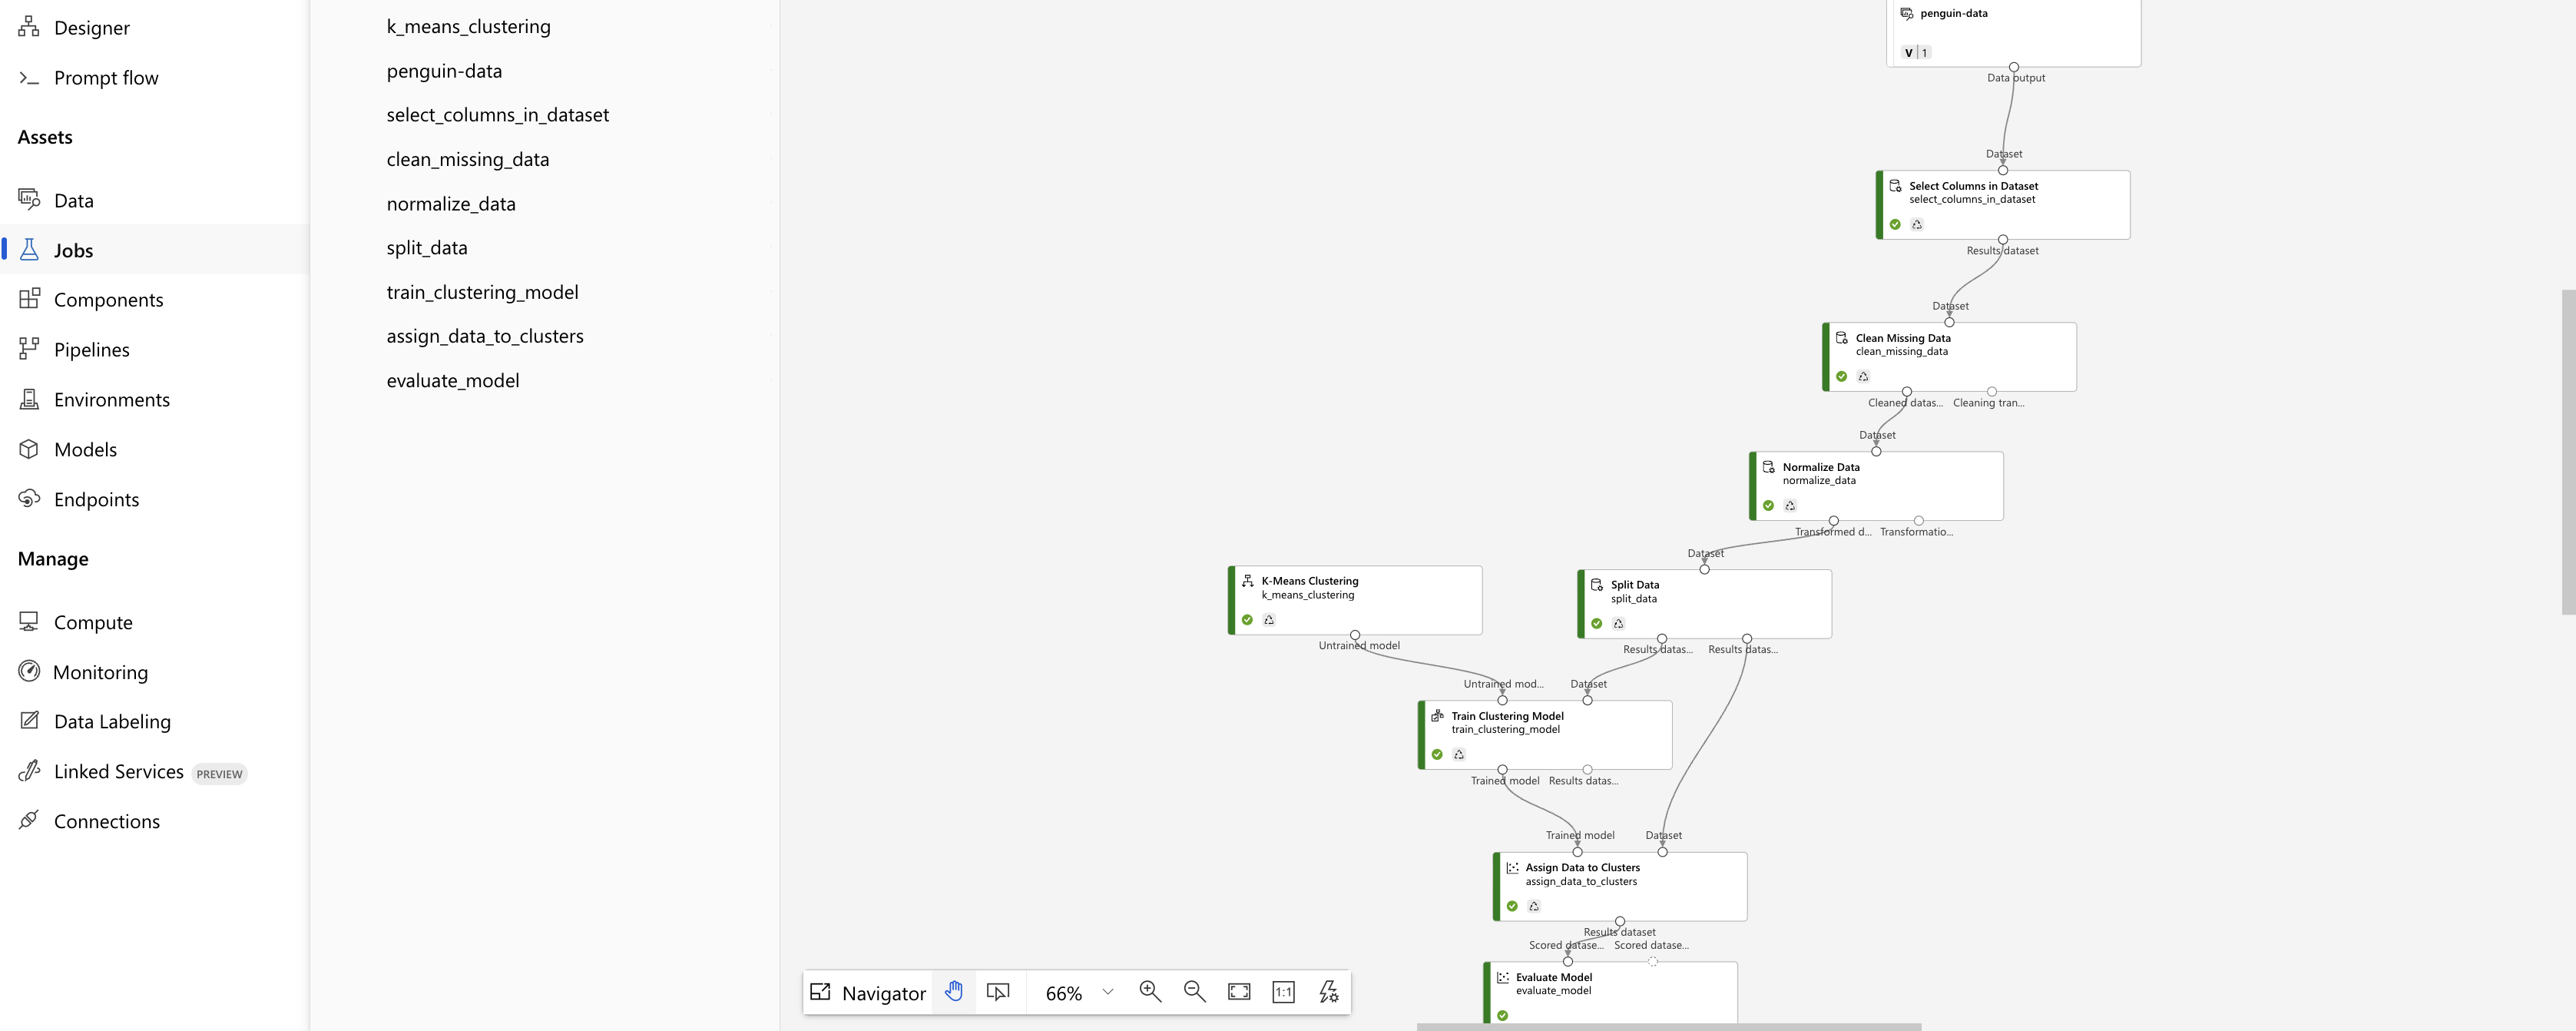The height and width of the screenshot is (1031, 2576).
Task: Select penguin-data in the component list
Action: click(x=444, y=71)
